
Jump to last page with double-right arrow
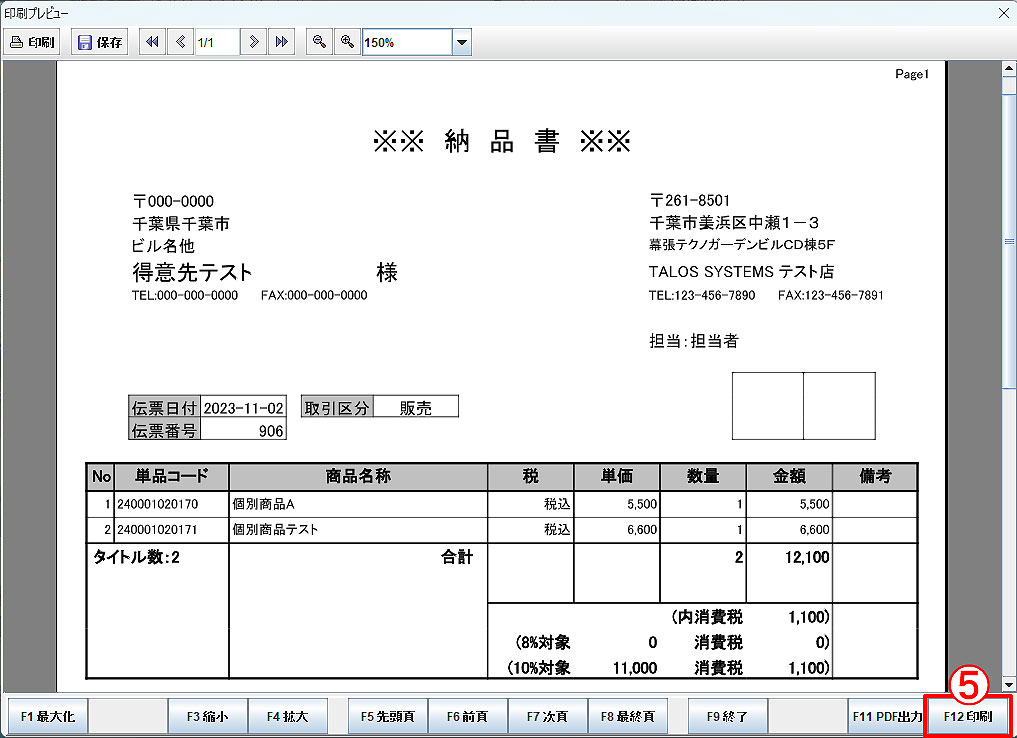tap(282, 42)
